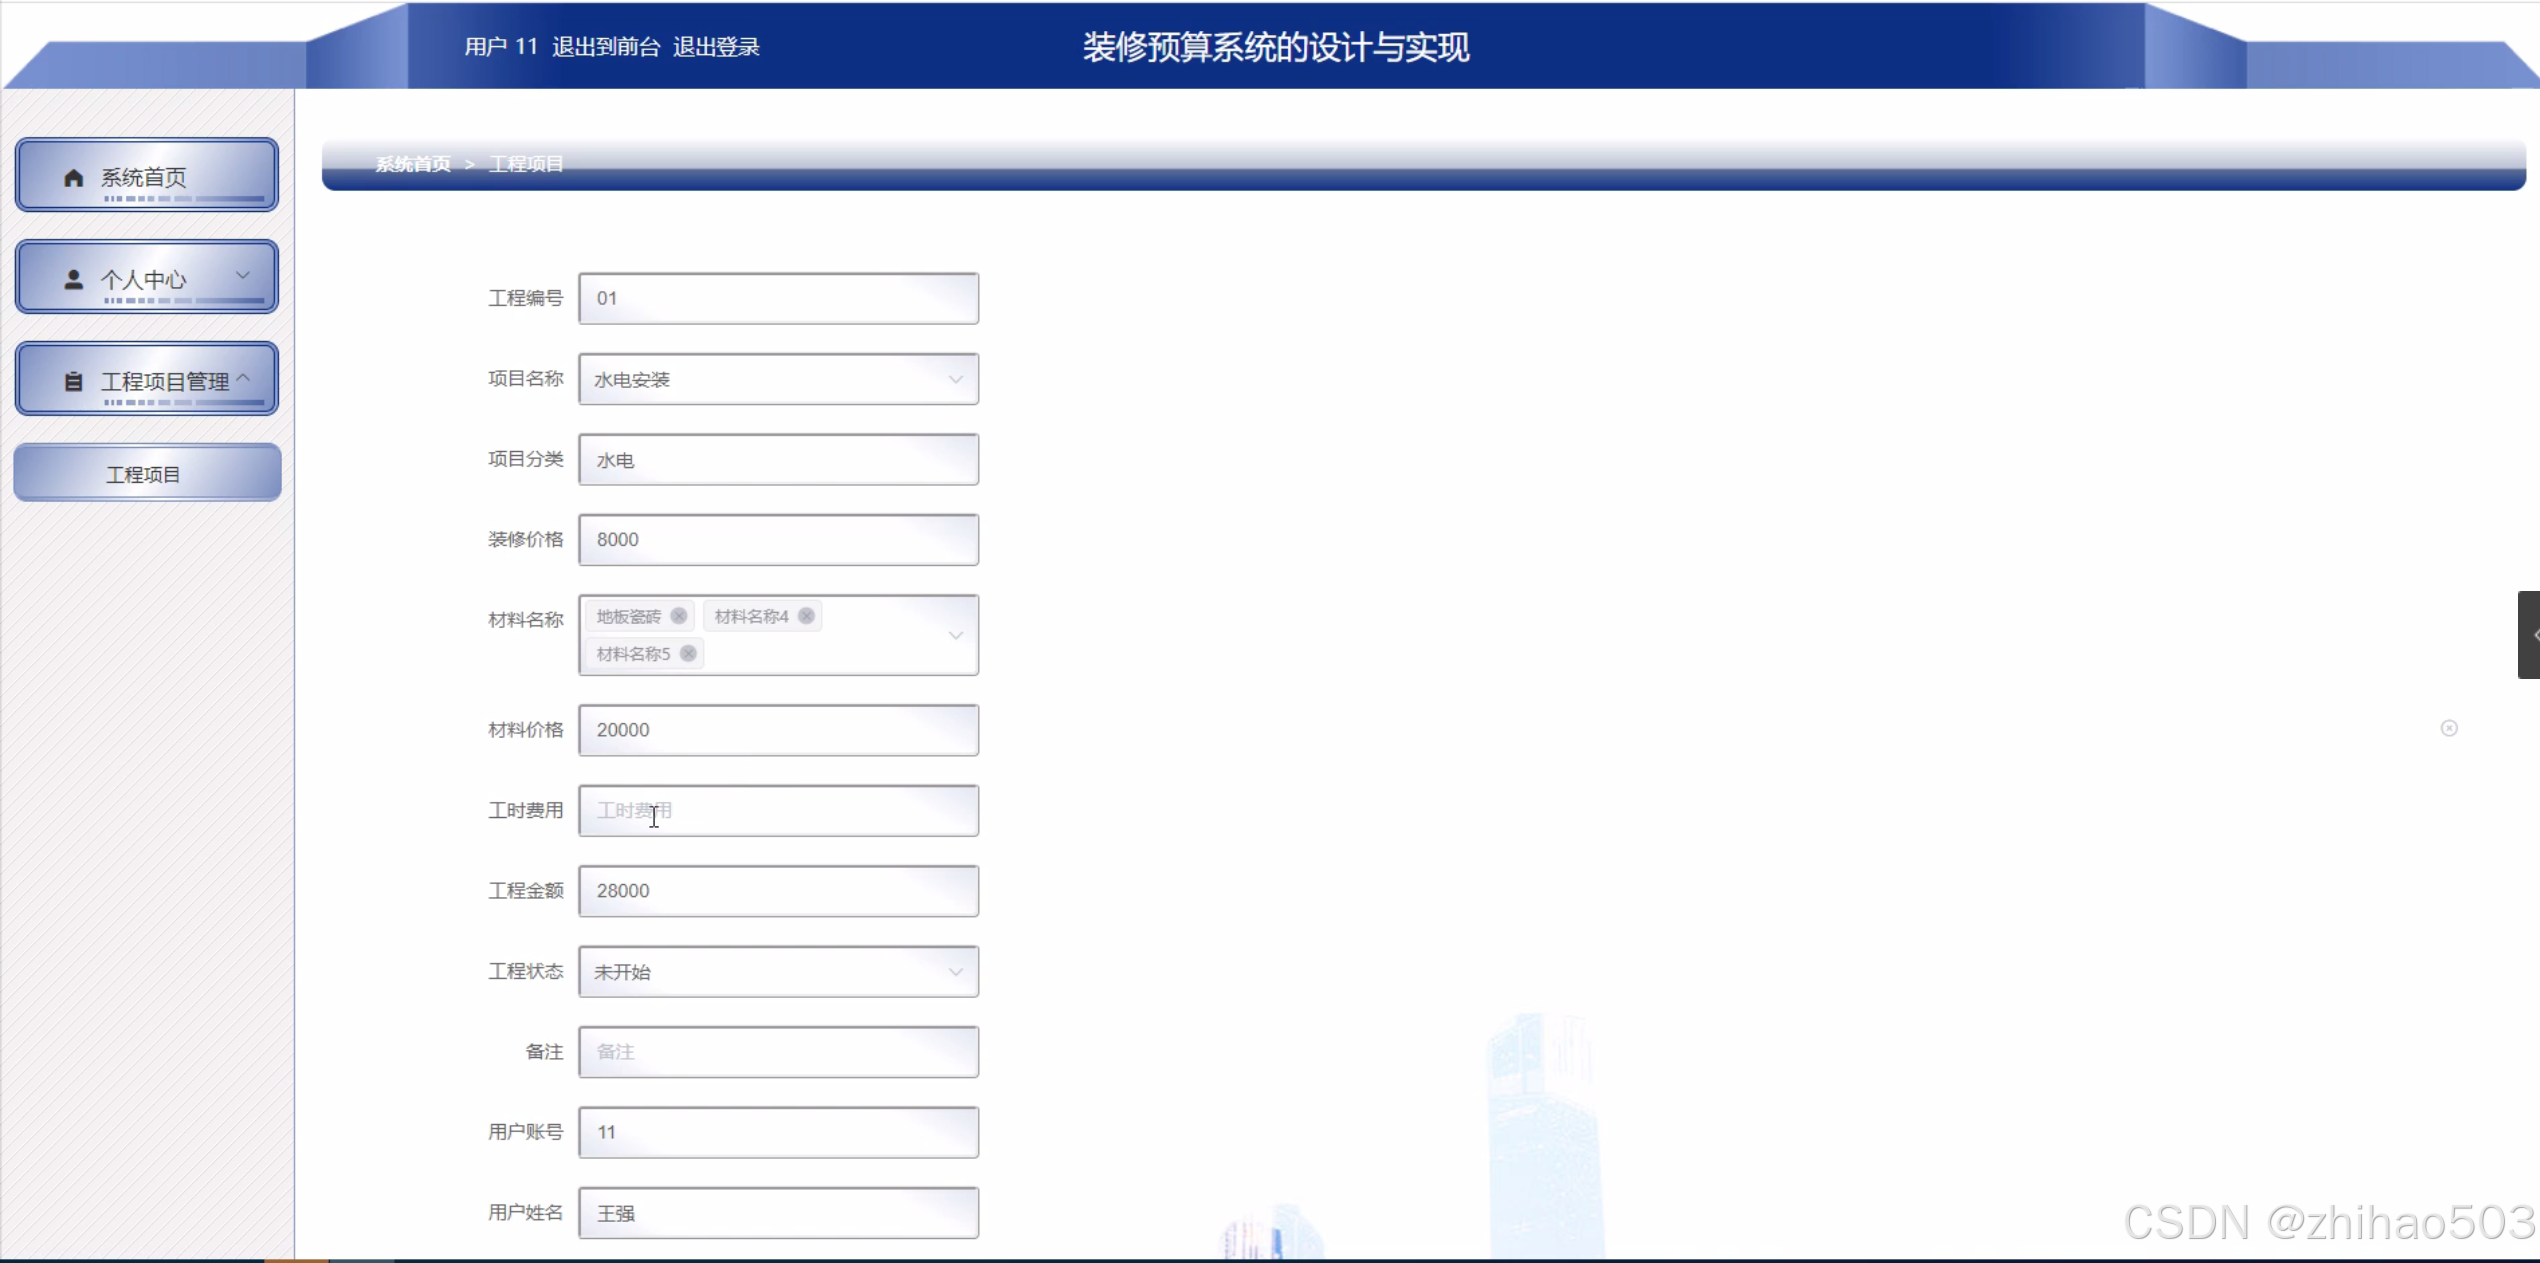Click the 退出到前台 link
Viewport: 2540px width, 1263px height.
pyautogui.click(x=606, y=47)
